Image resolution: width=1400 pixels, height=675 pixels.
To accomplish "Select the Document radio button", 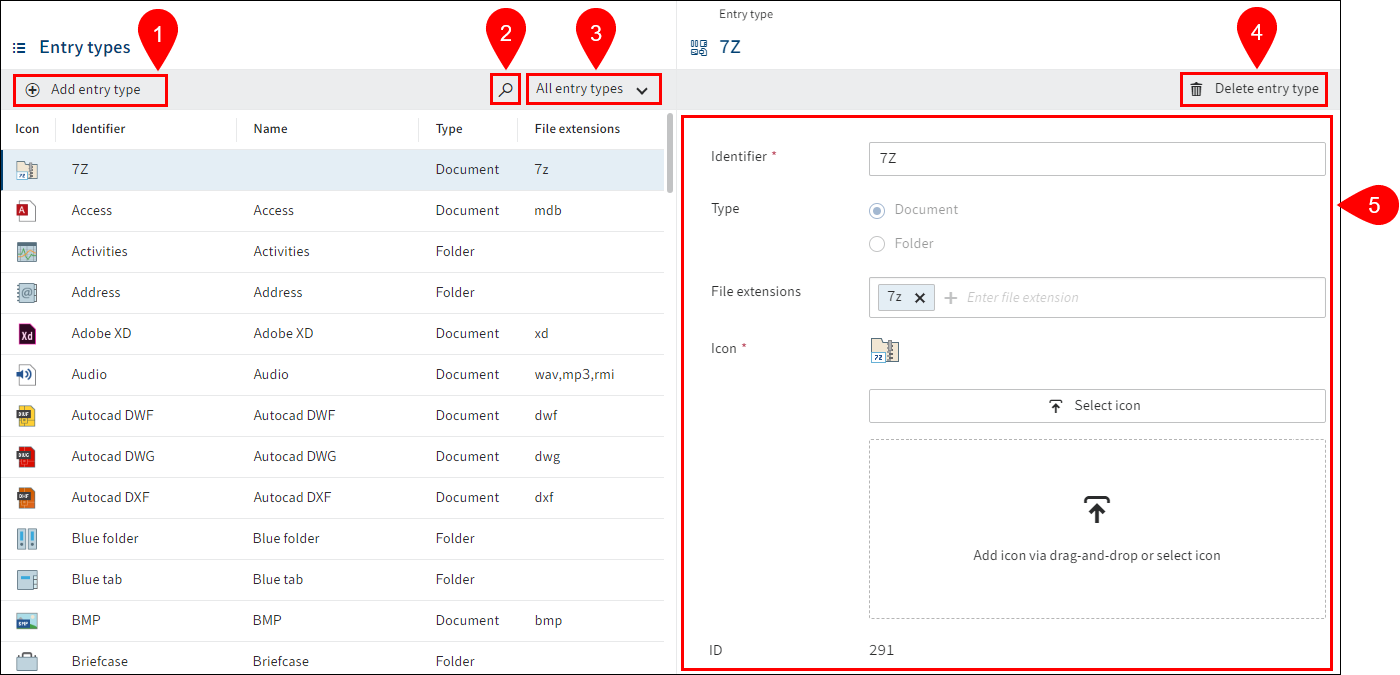I will [877, 210].
